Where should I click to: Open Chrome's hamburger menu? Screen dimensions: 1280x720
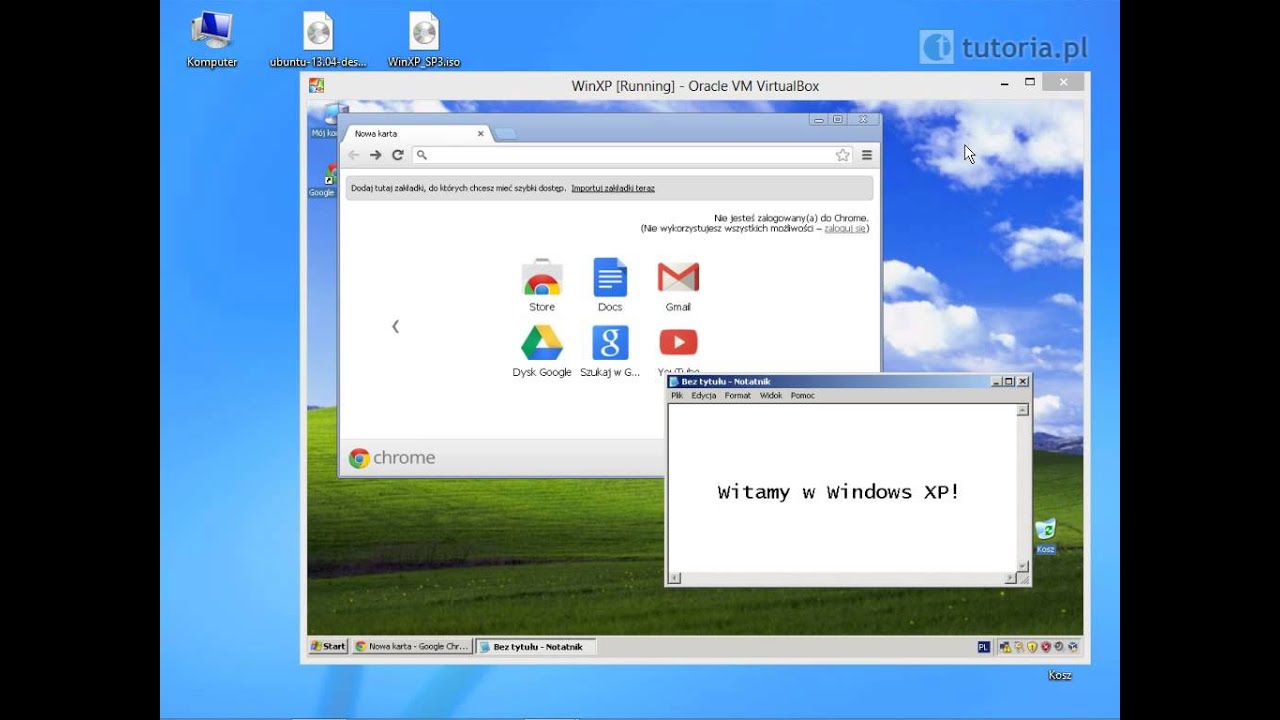click(867, 155)
